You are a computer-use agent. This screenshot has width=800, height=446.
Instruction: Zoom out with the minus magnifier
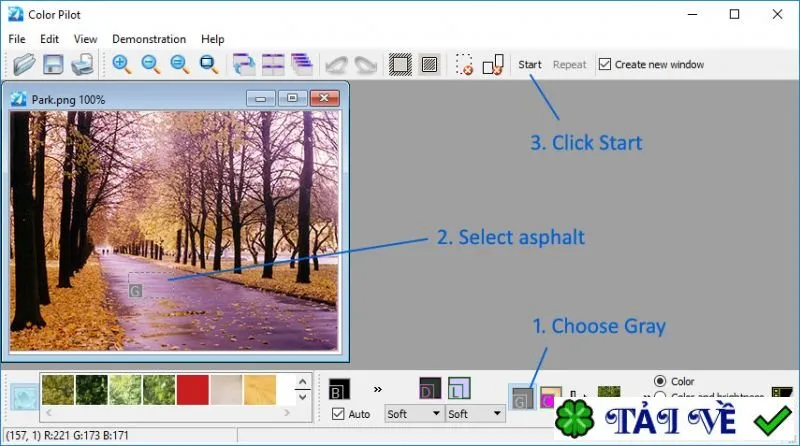(151, 64)
